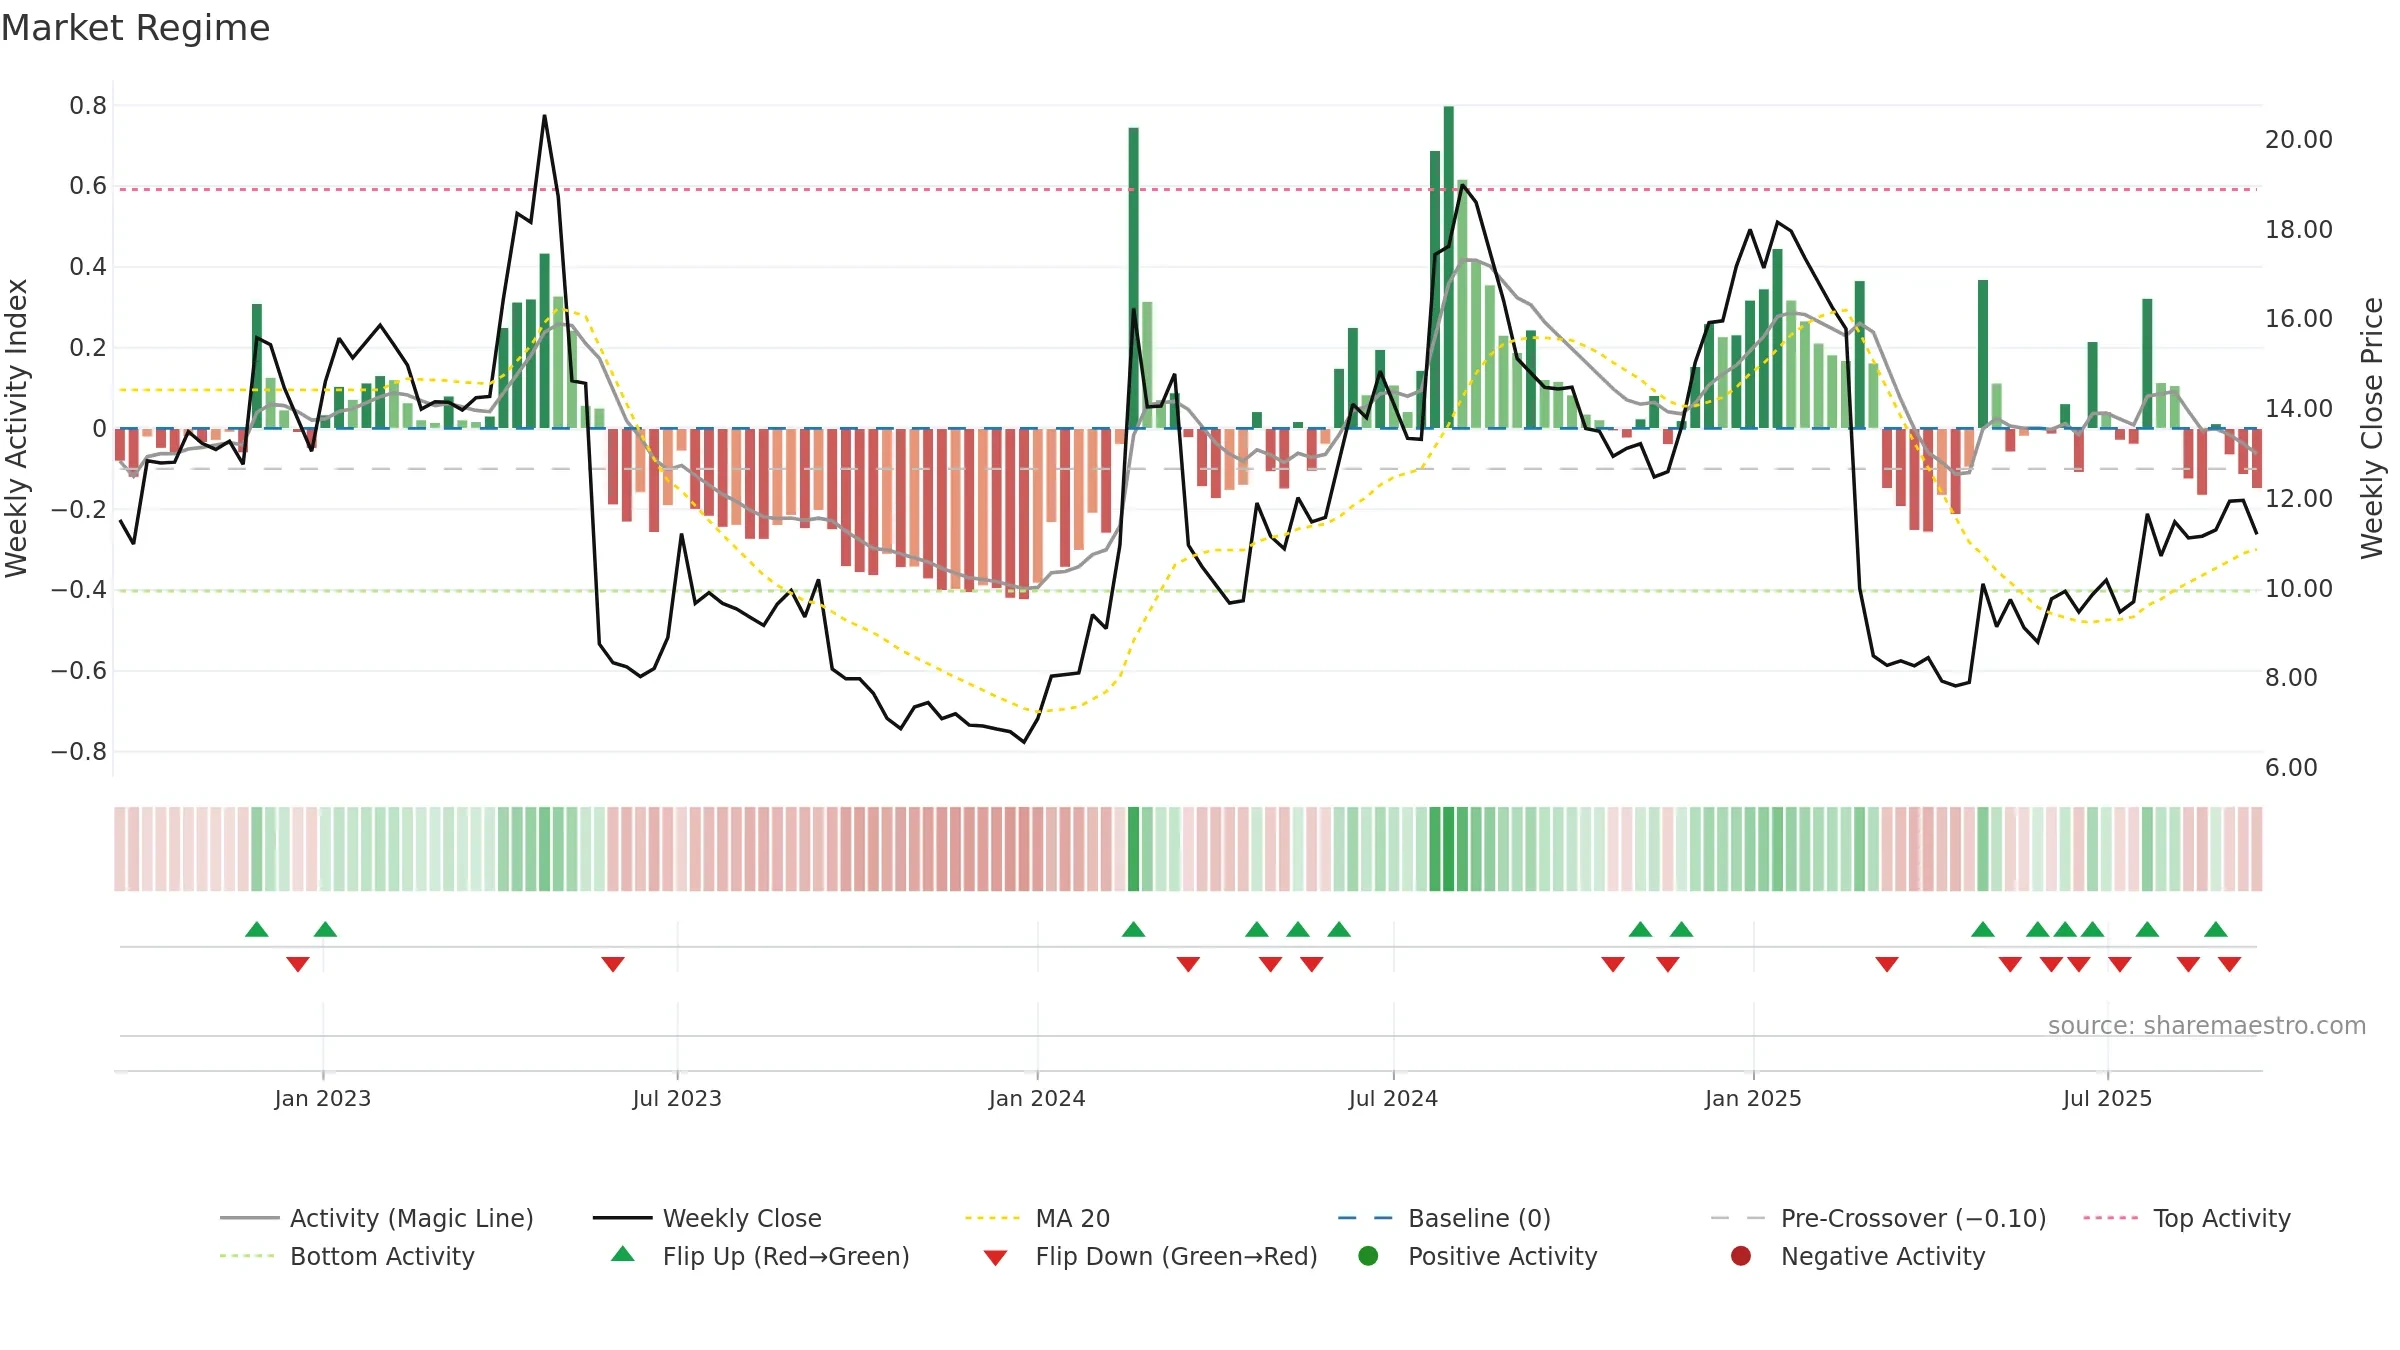Click the Weekly Close Price axis title
Image resolution: width=2400 pixels, height=1350 pixels.
coord(2372,428)
